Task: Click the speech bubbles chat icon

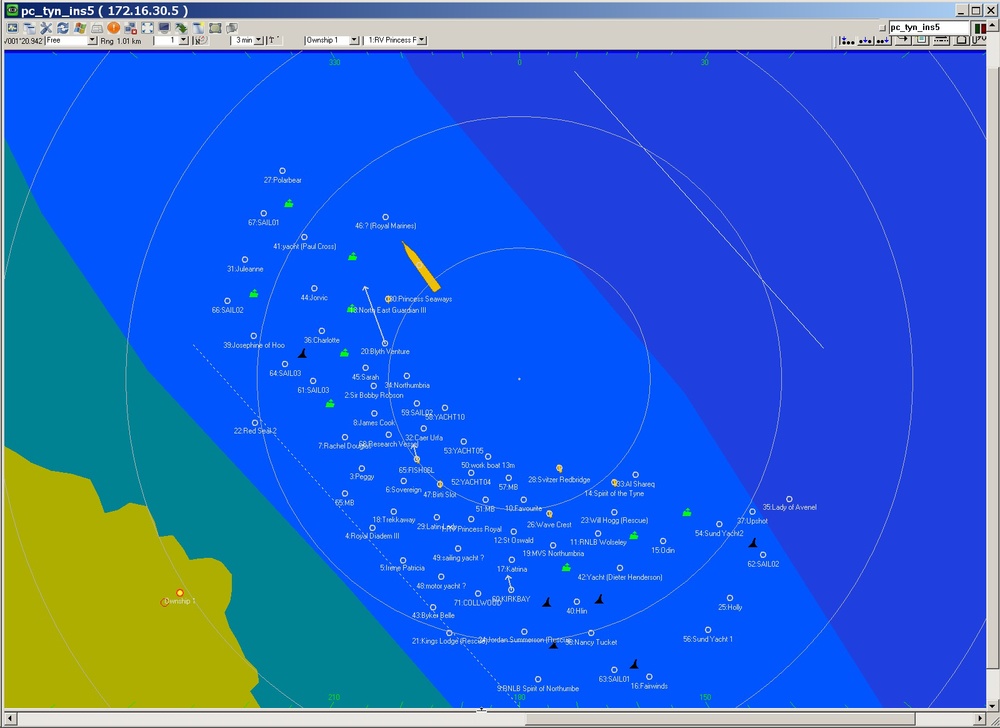Action: point(231,28)
